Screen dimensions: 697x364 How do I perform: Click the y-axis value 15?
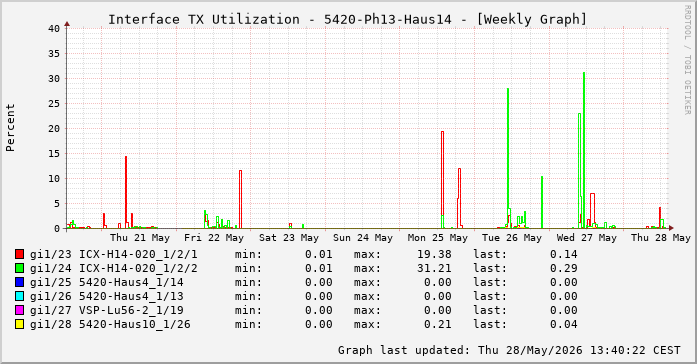[x=54, y=154]
